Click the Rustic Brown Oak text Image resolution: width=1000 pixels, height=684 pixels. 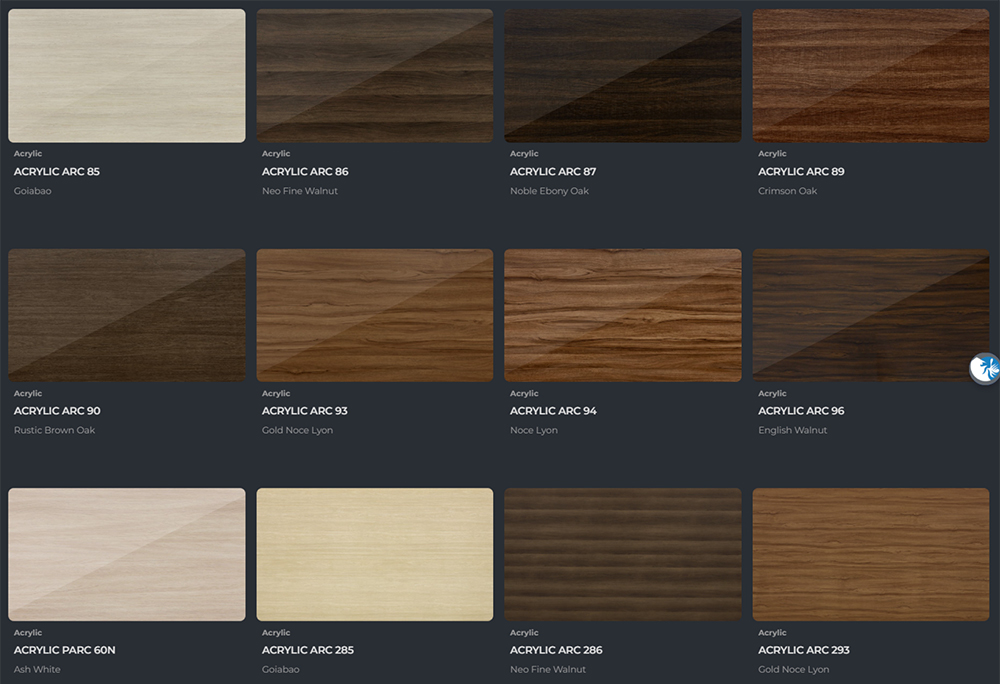tap(54, 430)
